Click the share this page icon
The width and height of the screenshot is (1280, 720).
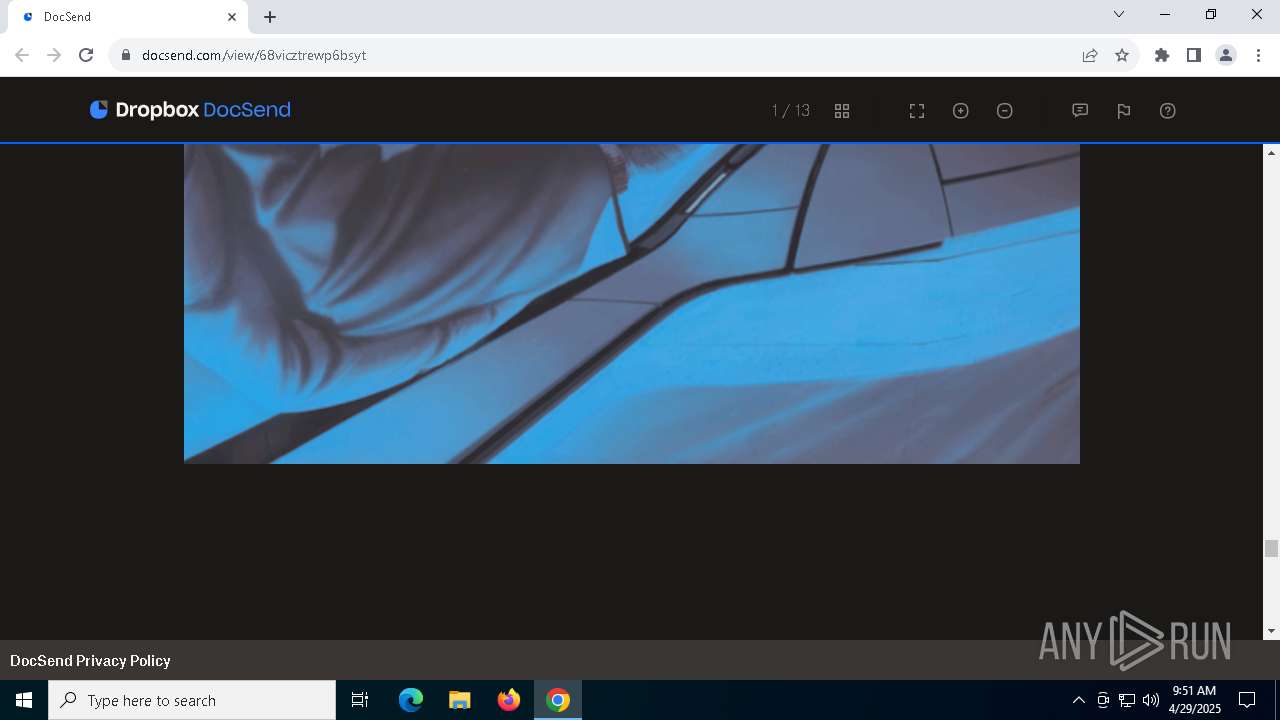(x=1090, y=55)
